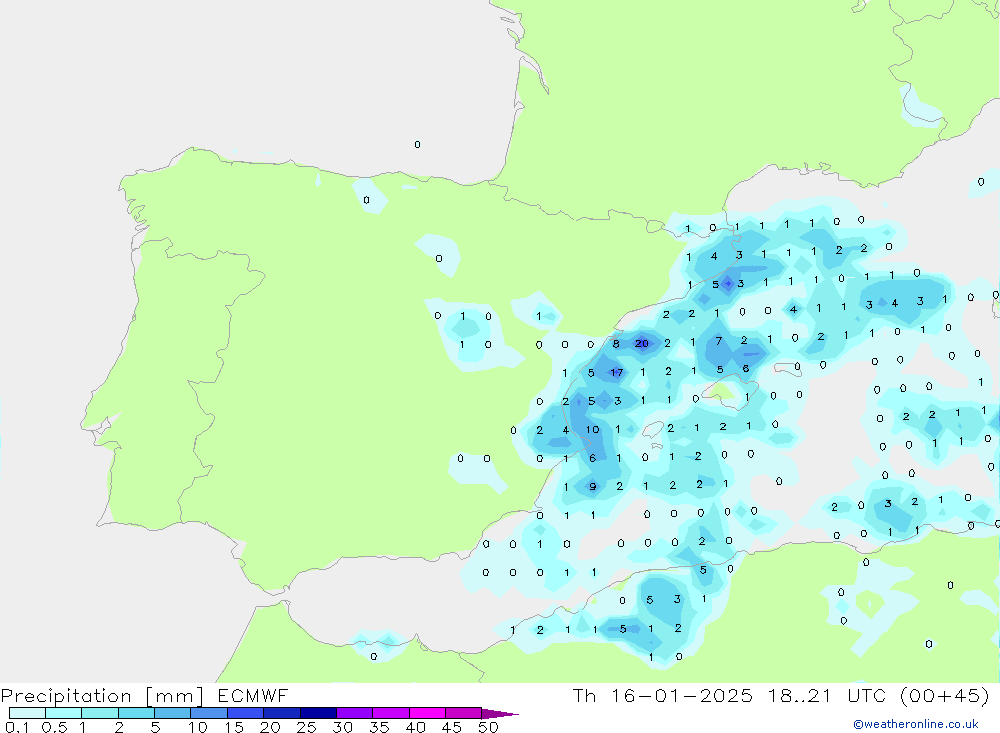
Task: Open the weatheronline.co.uk copyright link
Action: pos(916,724)
